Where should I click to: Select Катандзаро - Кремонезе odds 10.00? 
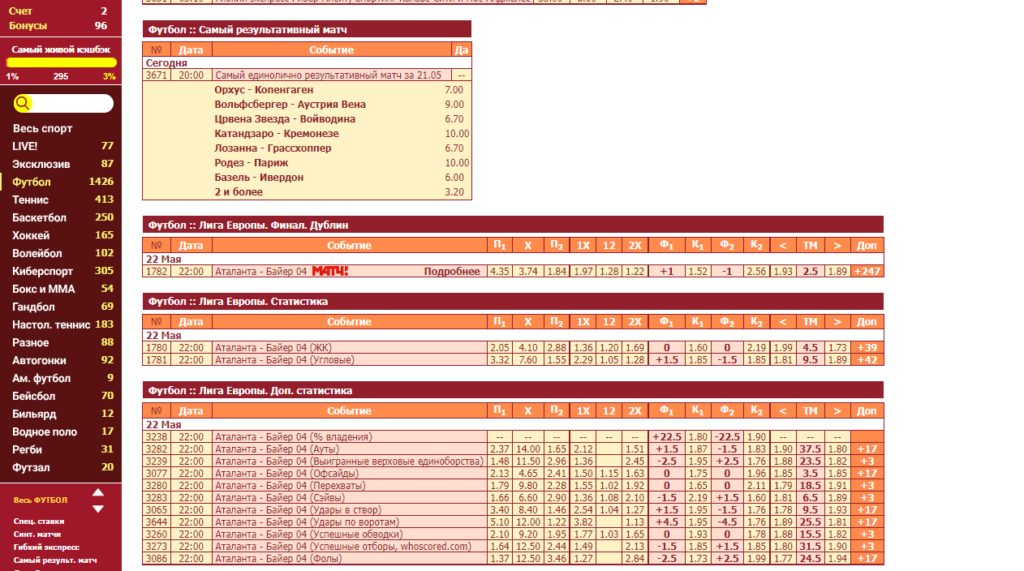(x=456, y=133)
